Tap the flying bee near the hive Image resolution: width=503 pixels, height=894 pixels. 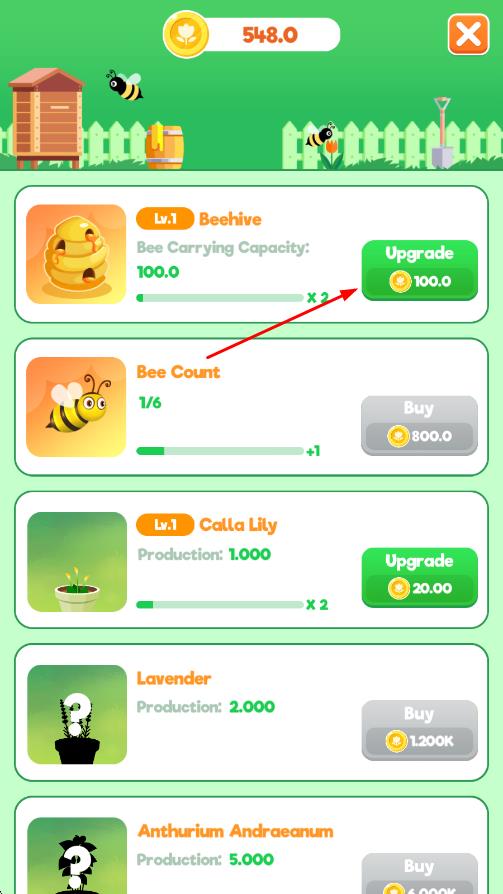pos(125,86)
